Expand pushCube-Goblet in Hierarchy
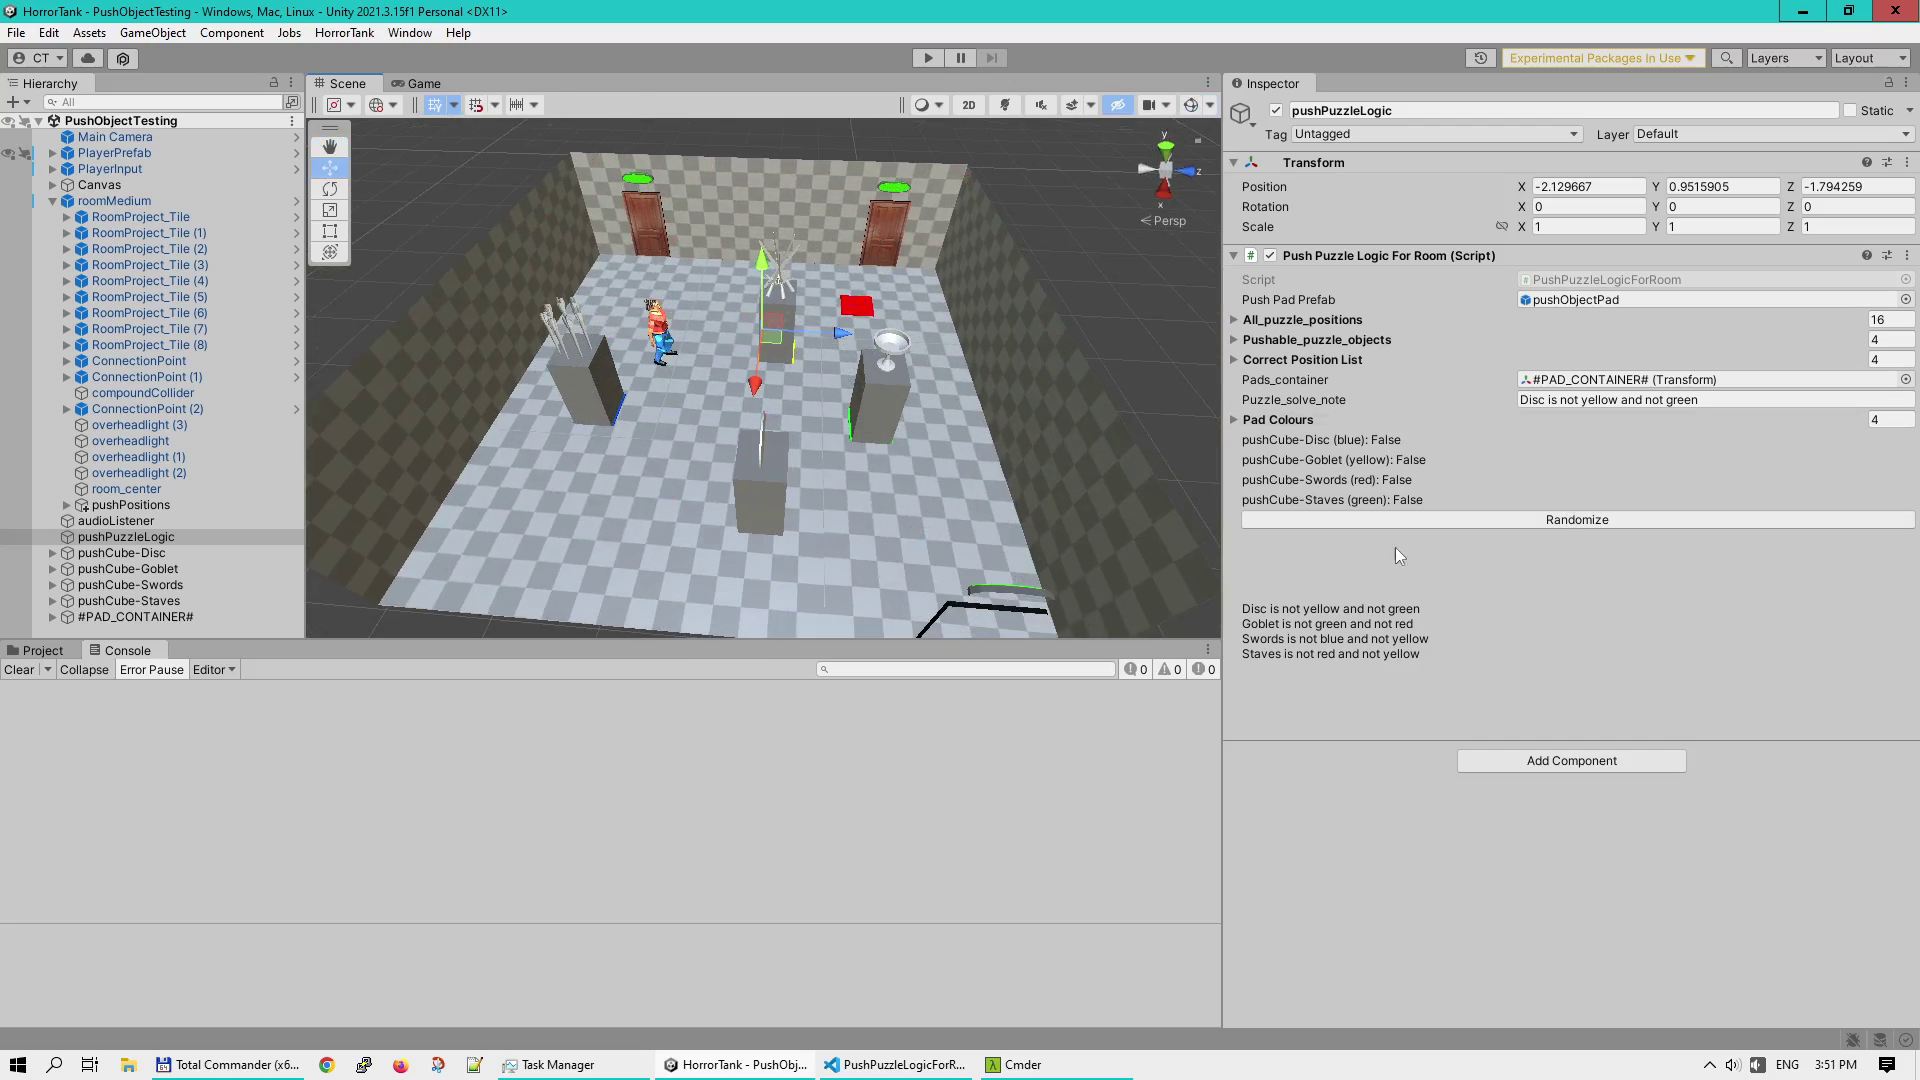This screenshot has height=1080, width=1920. (x=53, y=569)
